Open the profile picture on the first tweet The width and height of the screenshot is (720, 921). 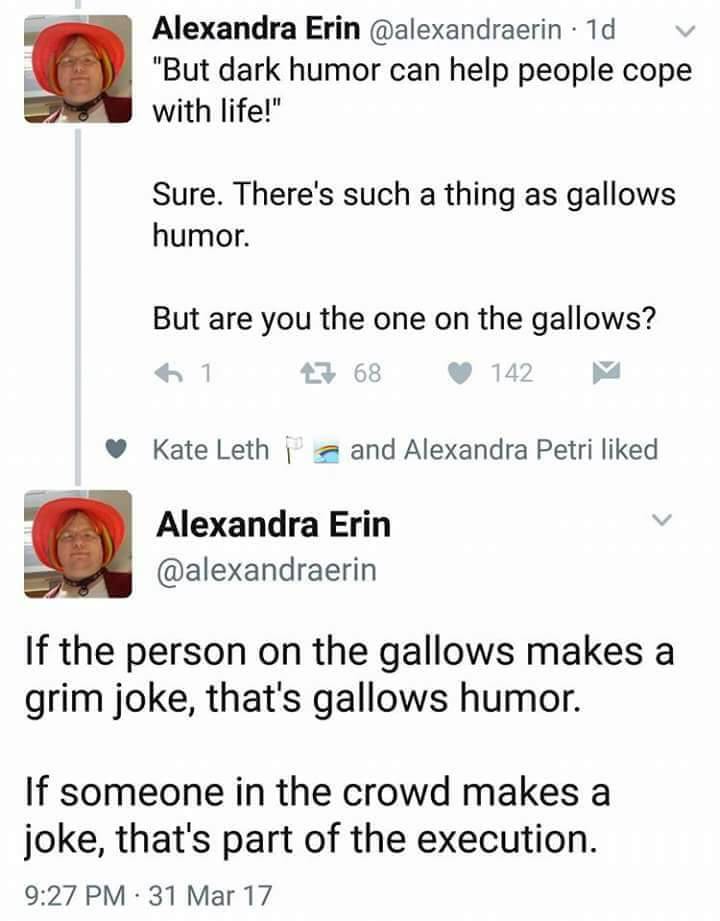tap(78, 67)
